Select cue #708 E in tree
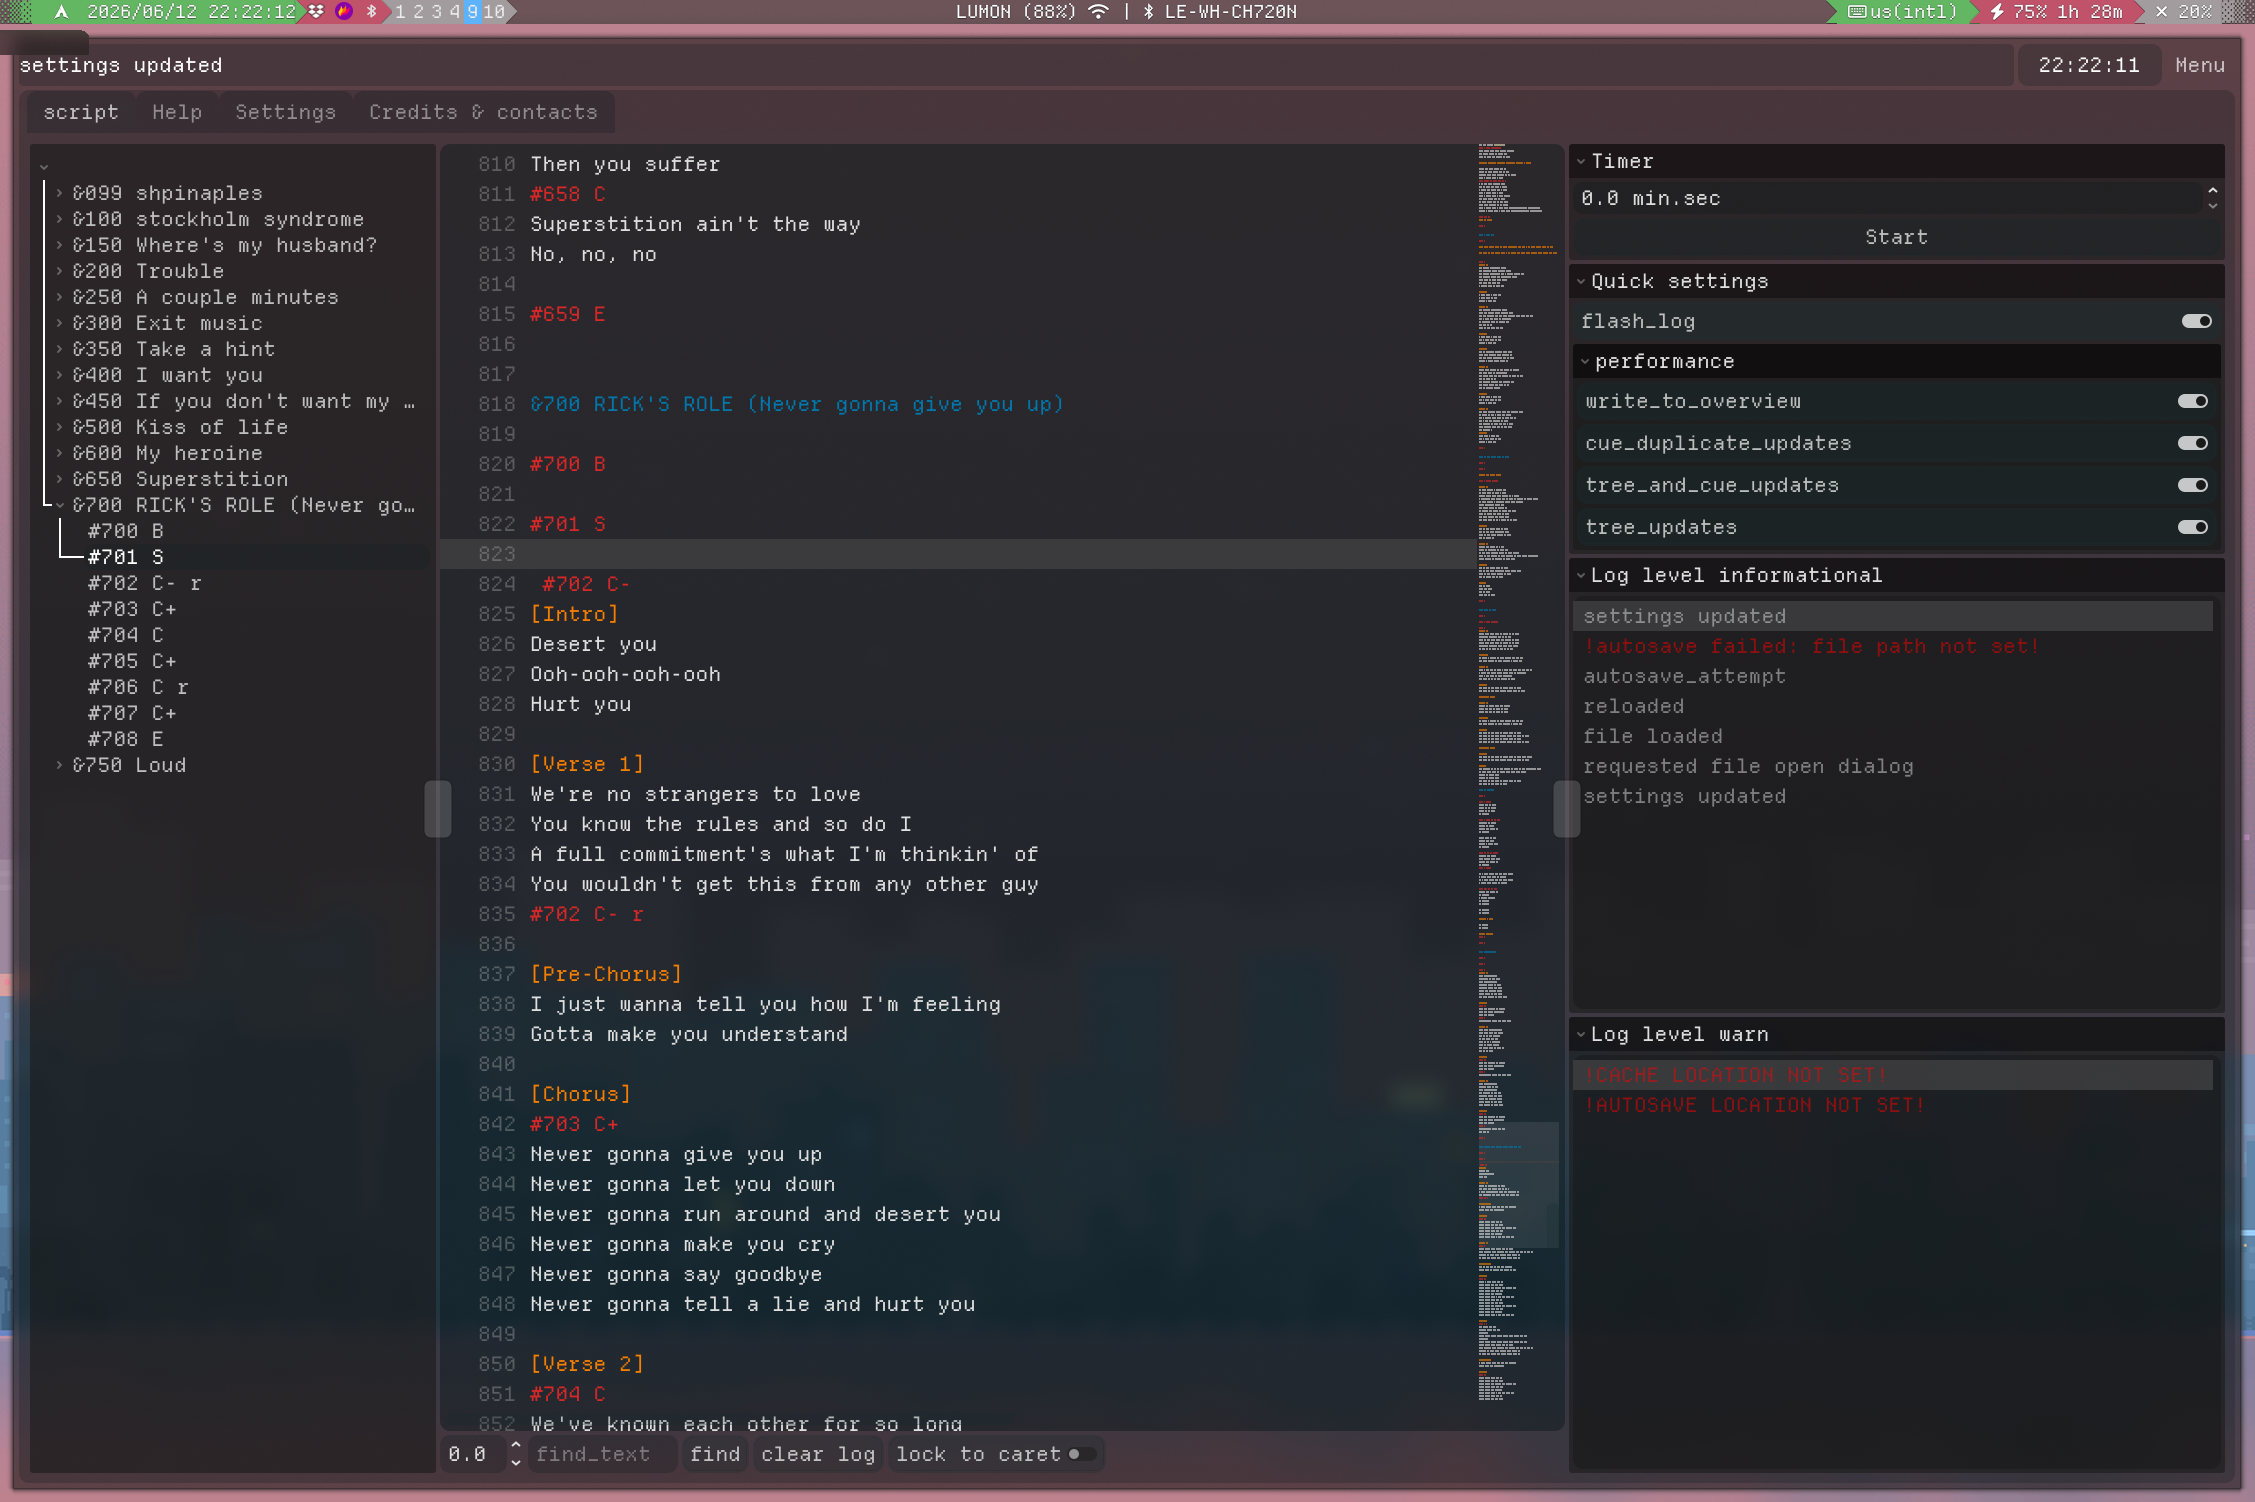The image size is (2255, 1502). [x=125, y=739]
